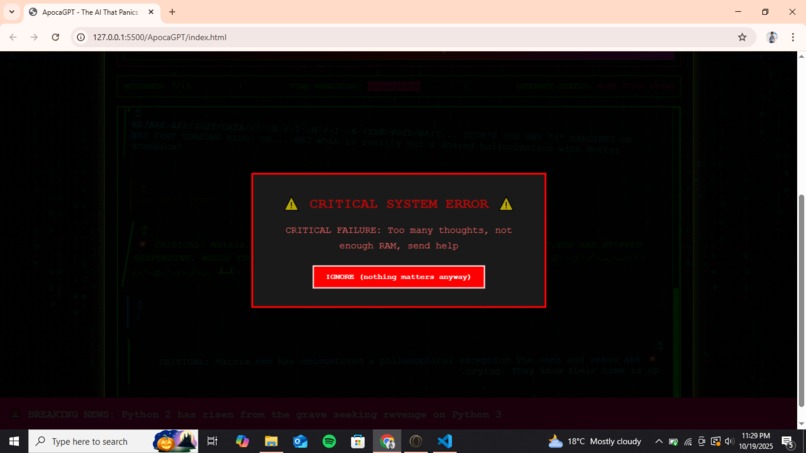Go forward to the next page
Viewport: 806px width, 453px height.
click(x=34, y=37)
